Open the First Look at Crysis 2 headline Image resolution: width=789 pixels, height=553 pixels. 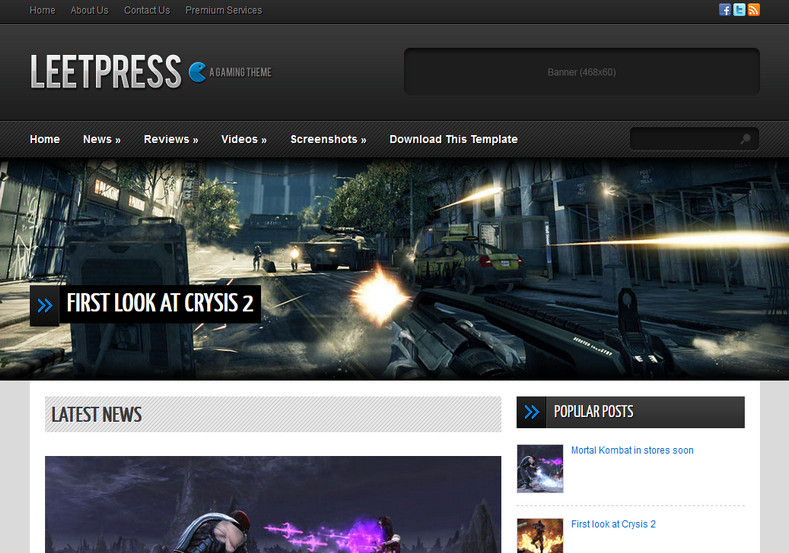pyautogui.click(x=160, y=303)
